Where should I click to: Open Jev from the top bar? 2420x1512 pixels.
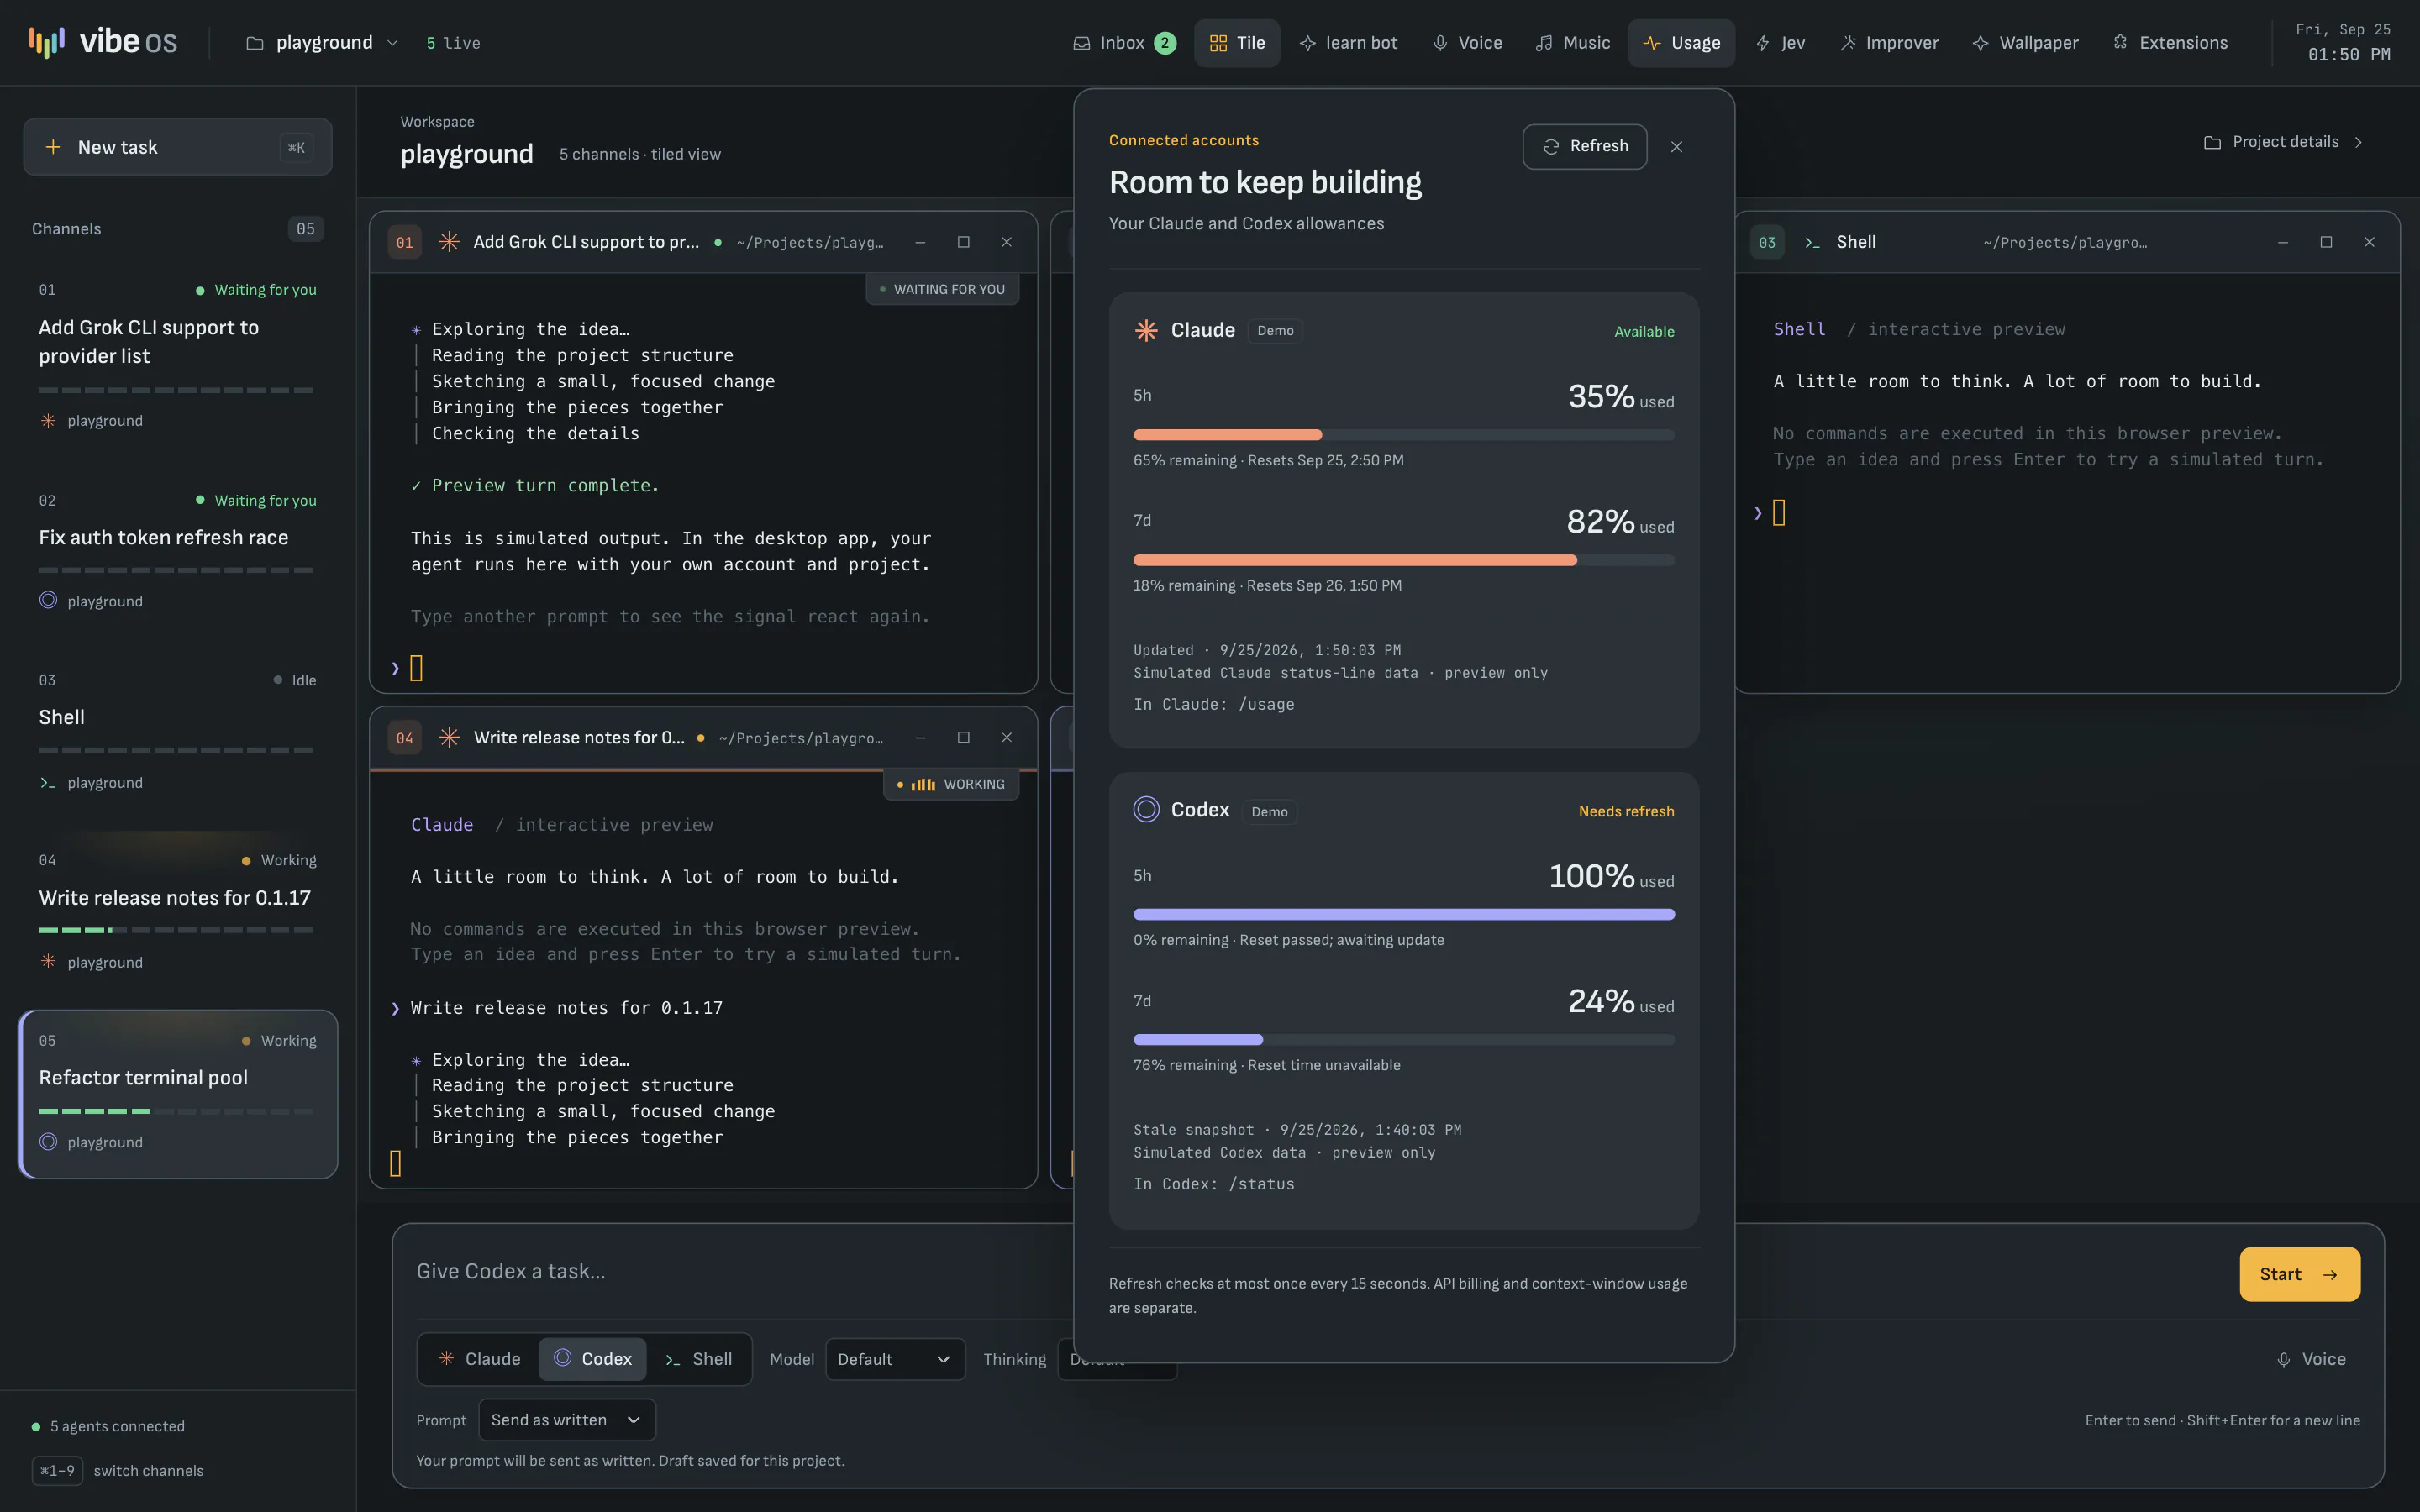pyautogui.click(x=1780, y=43)
